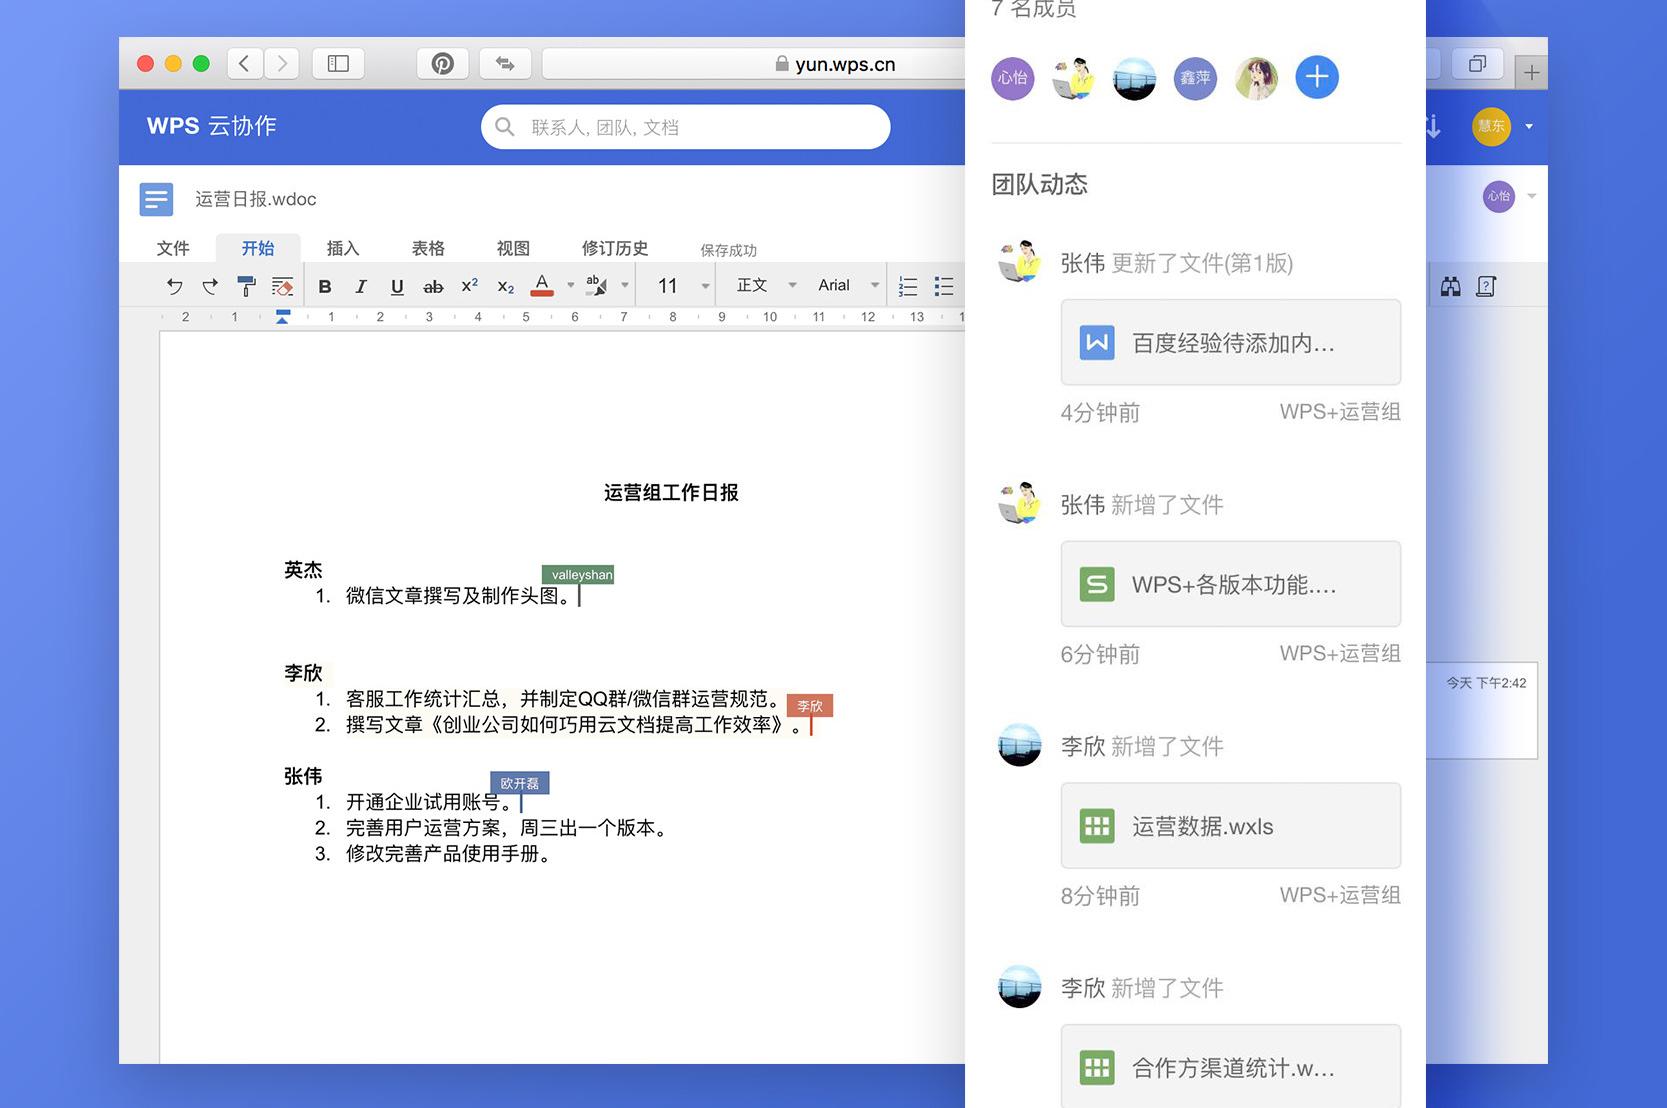Viewport: 1667px width, 1108px height.
Task: Click the 心怡 collaborator avatar in document header
Action: click(1498, 196)
